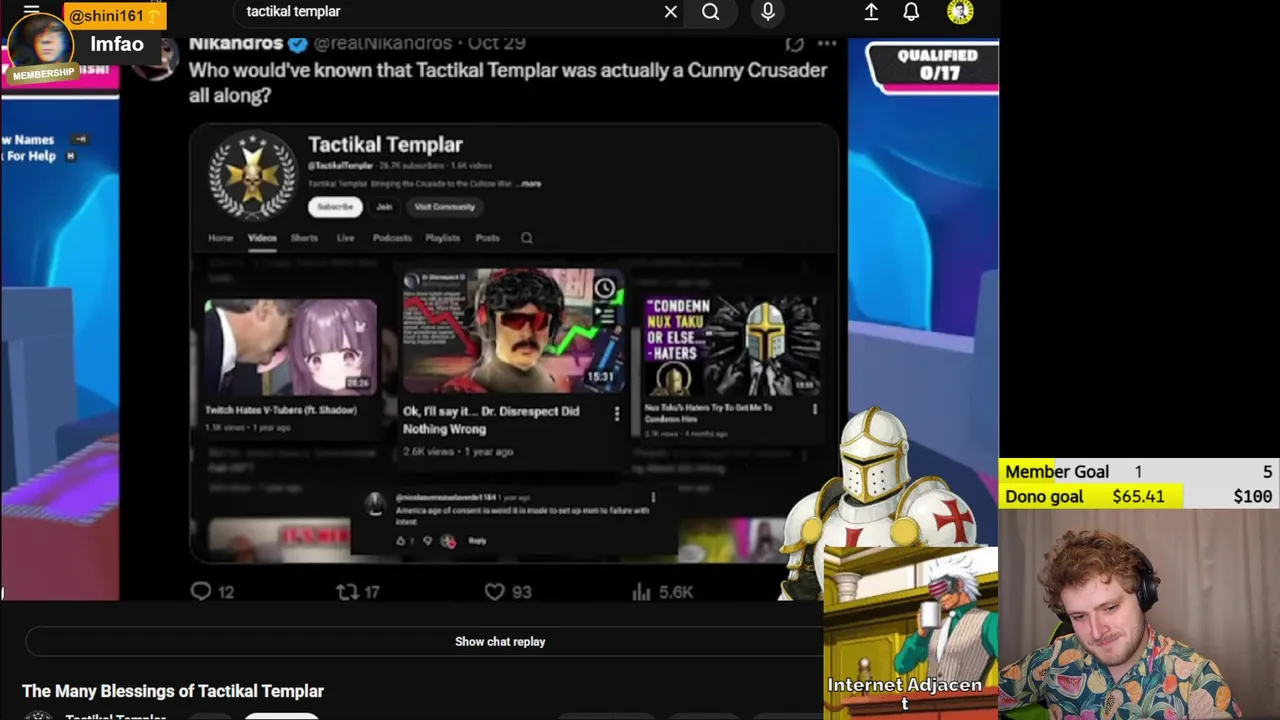Select the Podcasts channel tab
The image size is (1280, 720).
[392, 238]
